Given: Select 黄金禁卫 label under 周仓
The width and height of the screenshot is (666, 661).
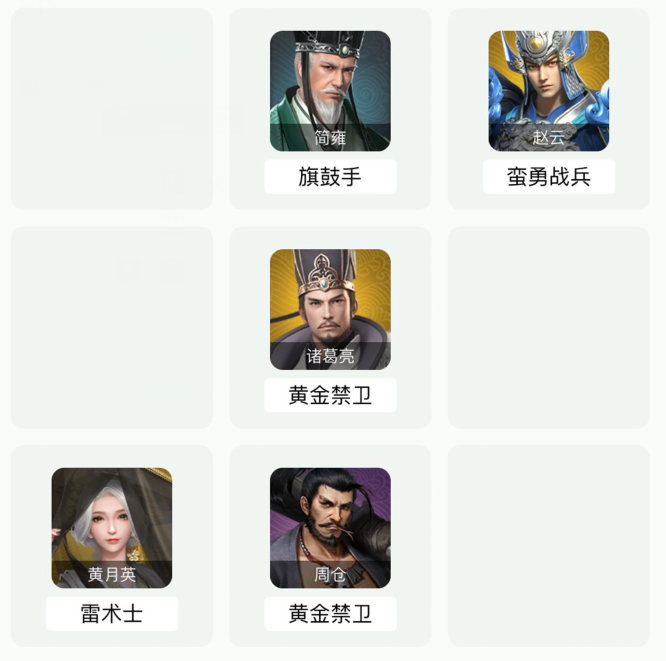Looking at the screenshot, I should point(330,614).
